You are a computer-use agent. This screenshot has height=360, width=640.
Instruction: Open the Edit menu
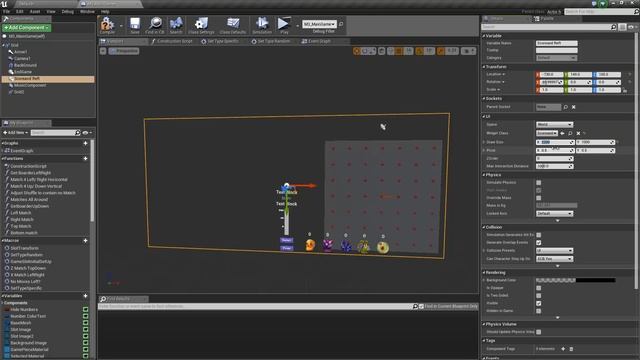(x=20, y=11)
